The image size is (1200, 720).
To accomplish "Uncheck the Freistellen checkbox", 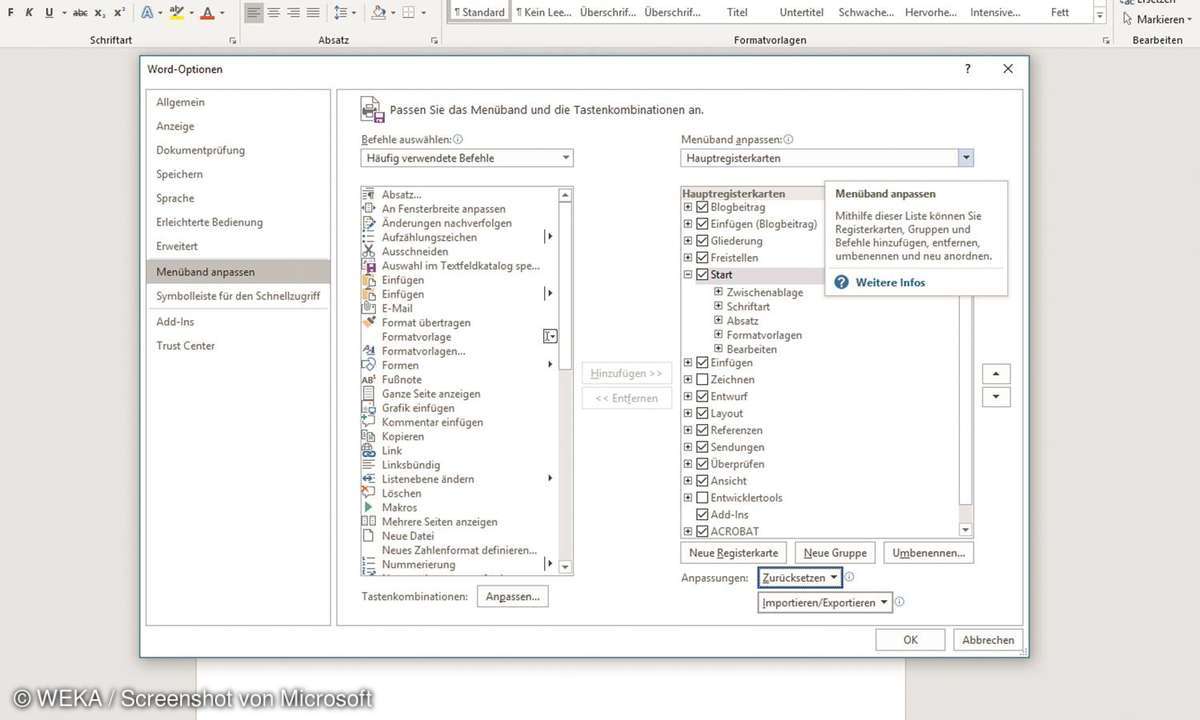I will pos(702,258).
